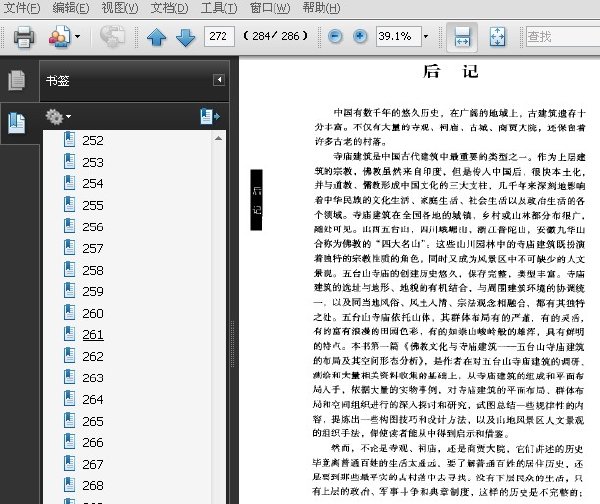This screenshot has height=504, width=600.
Task: Click the page number field showing 272
Action: (219, 36)
